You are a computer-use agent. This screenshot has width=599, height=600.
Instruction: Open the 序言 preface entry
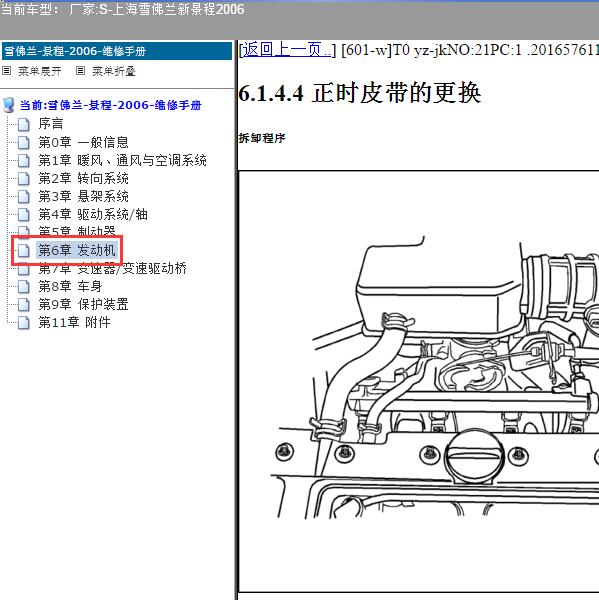(x=51, y=124)
